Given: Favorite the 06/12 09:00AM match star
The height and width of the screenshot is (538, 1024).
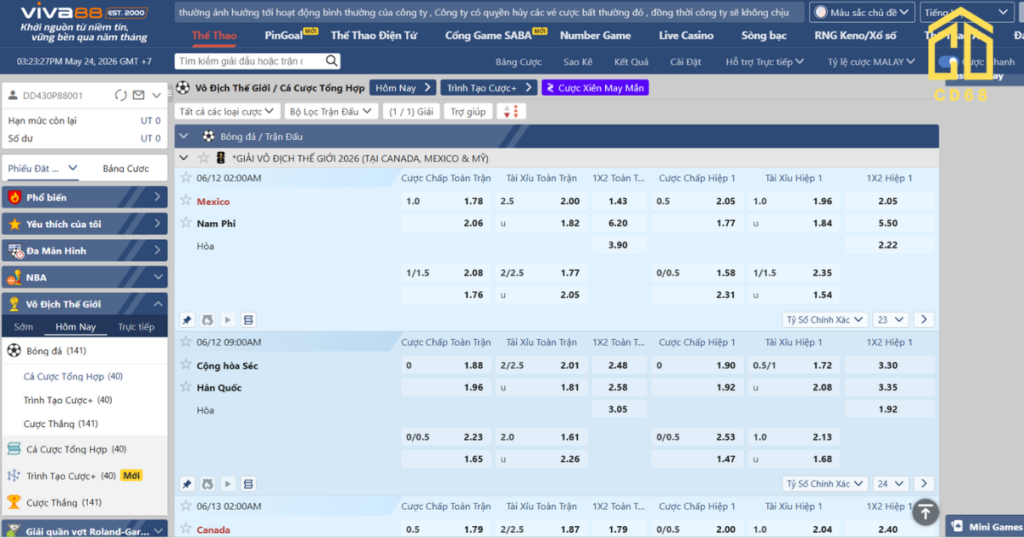Looking at the screenshot, I should click(x=186, y=341).
